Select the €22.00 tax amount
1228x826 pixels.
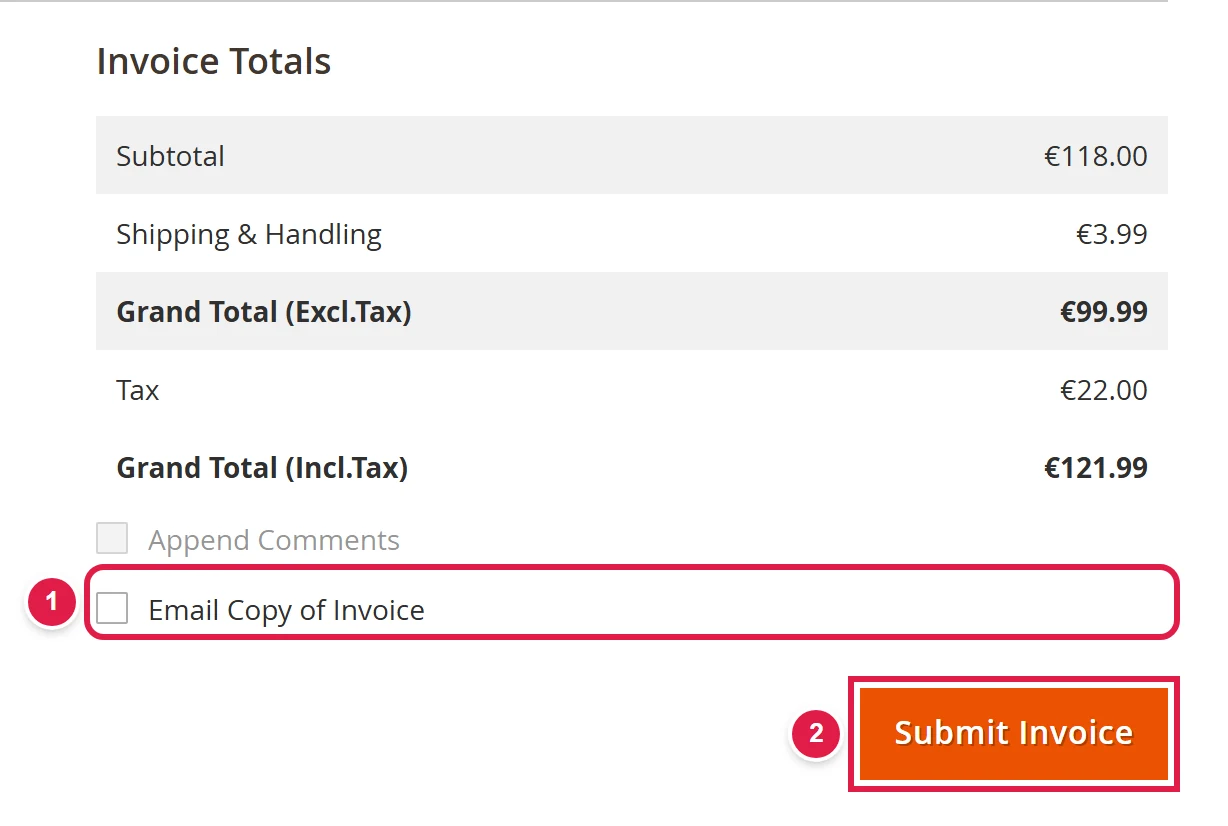pyautogui.click(x=1104, y=390)
